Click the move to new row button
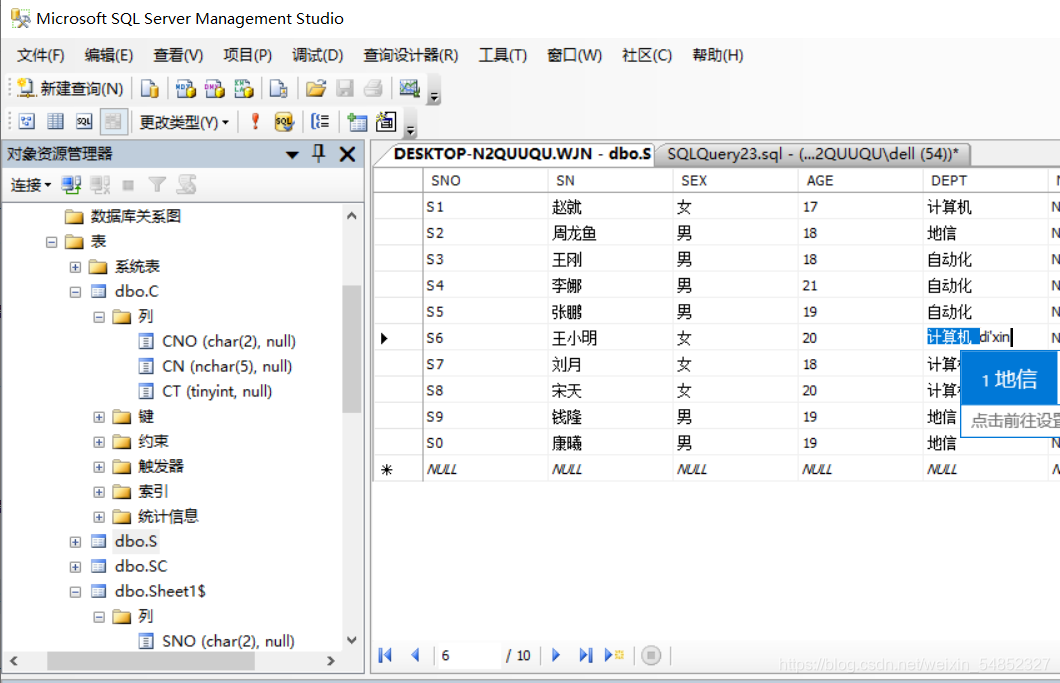The image size is (1060, 683). 615,655
